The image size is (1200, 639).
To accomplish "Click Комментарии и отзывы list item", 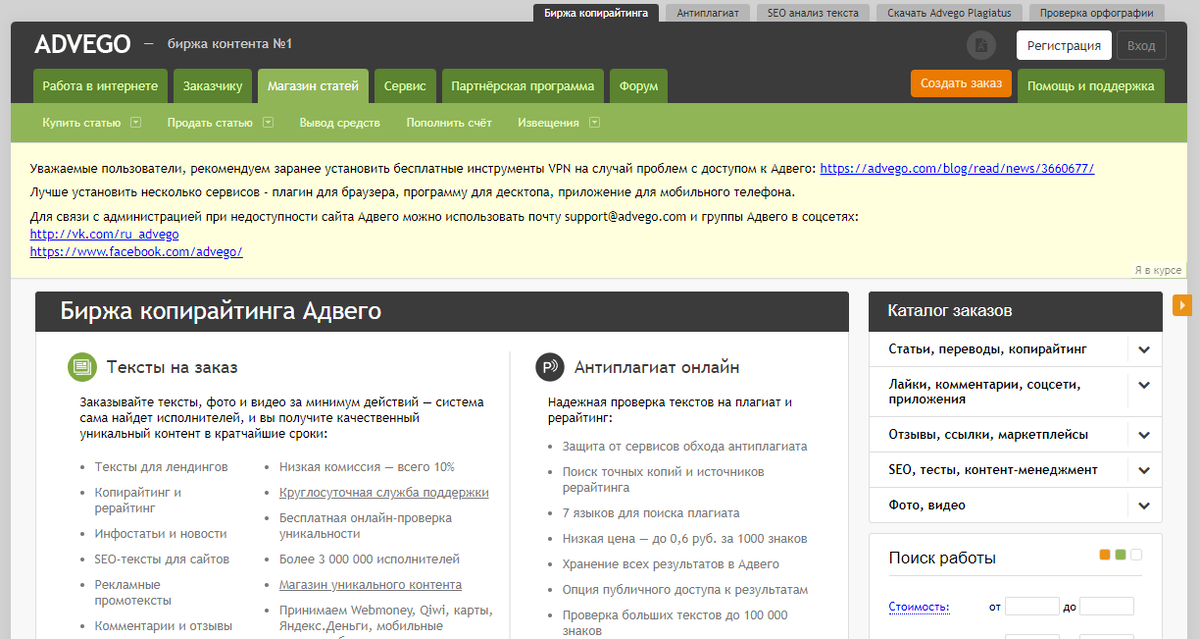I will click(x=163, y=626).
